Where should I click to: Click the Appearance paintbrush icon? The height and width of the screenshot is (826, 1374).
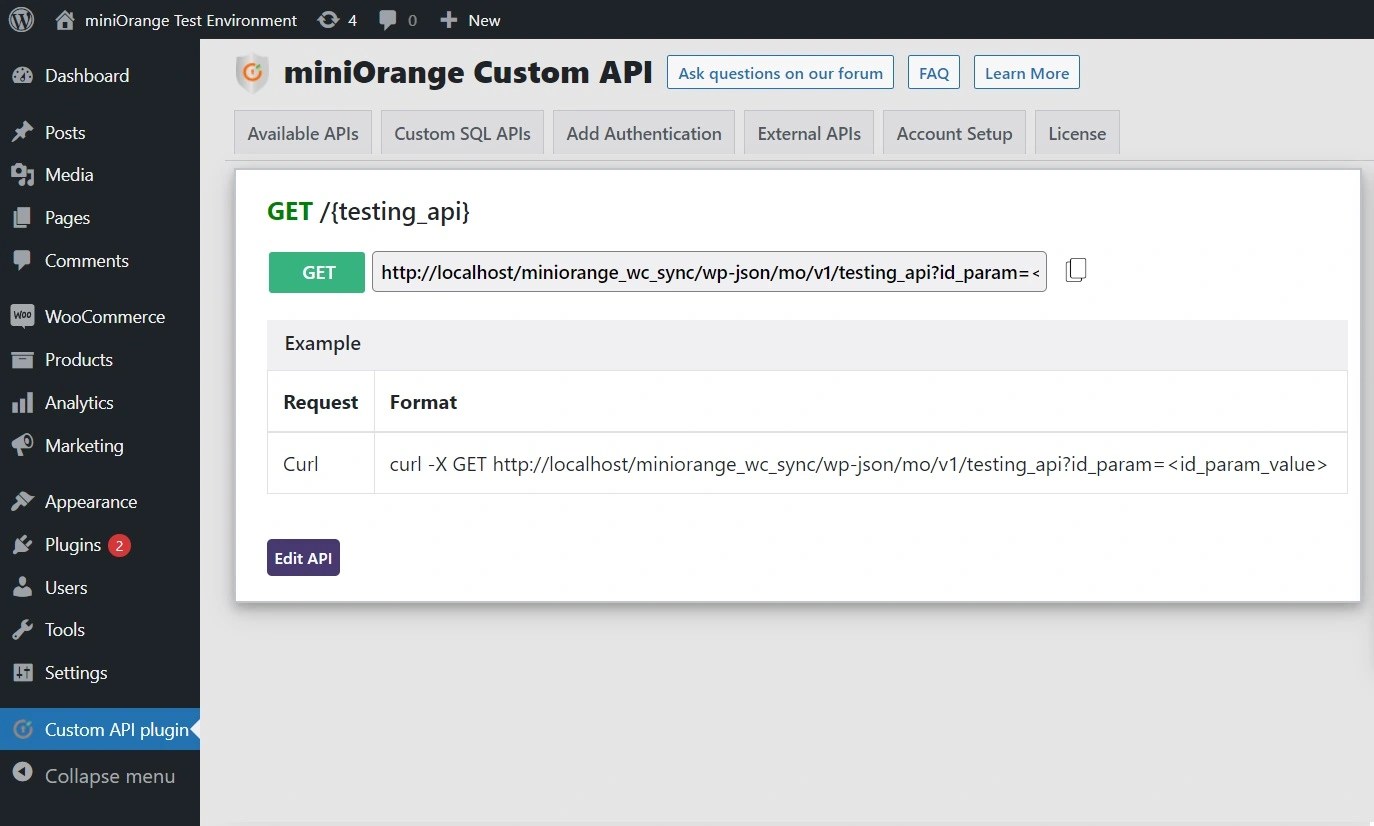[24, 501]
